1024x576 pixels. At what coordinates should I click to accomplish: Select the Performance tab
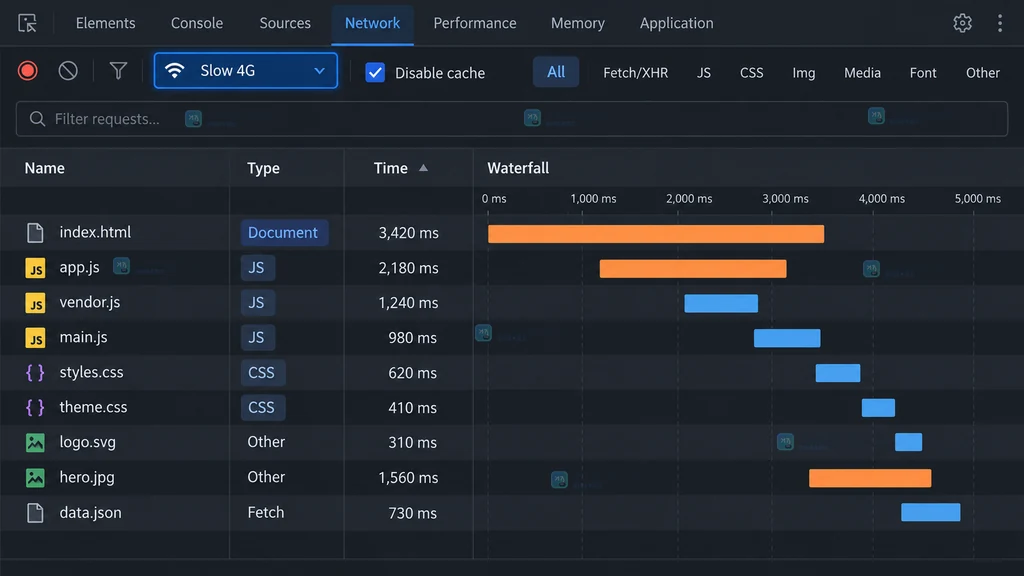click(475, 23)
